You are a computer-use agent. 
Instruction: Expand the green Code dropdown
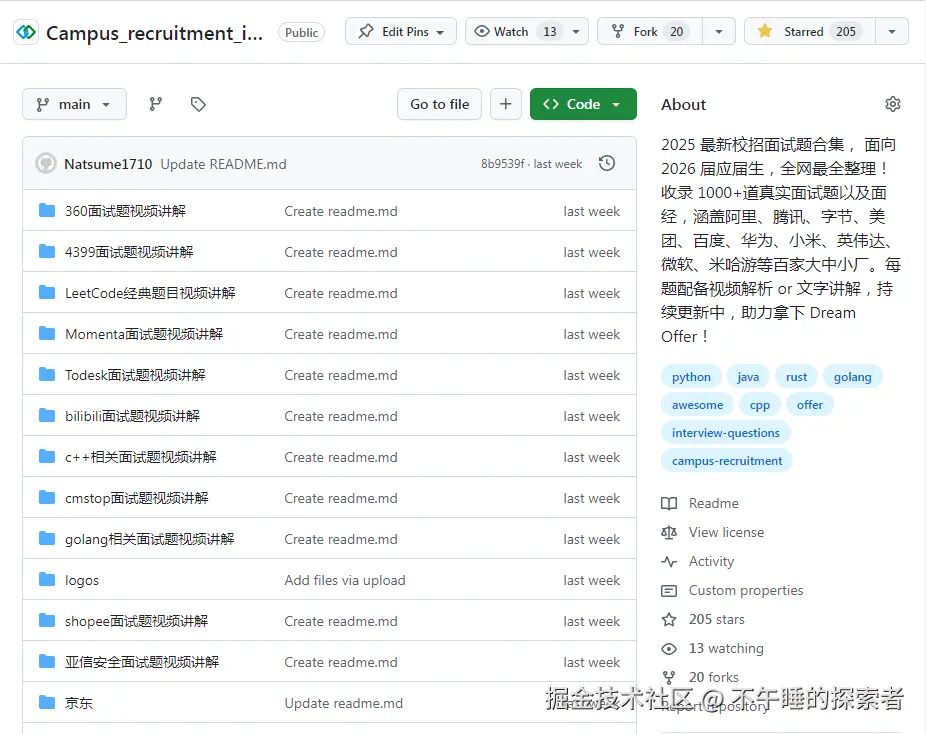pos(583,103)
